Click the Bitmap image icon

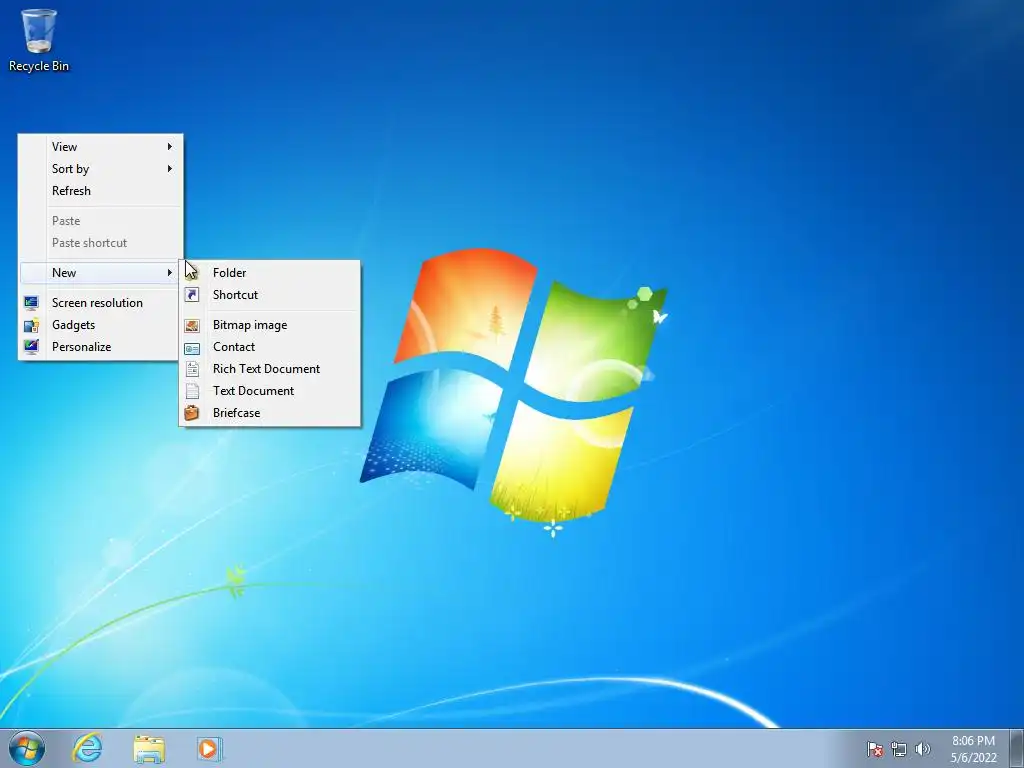pyautogui.click(x=192, y=325)
